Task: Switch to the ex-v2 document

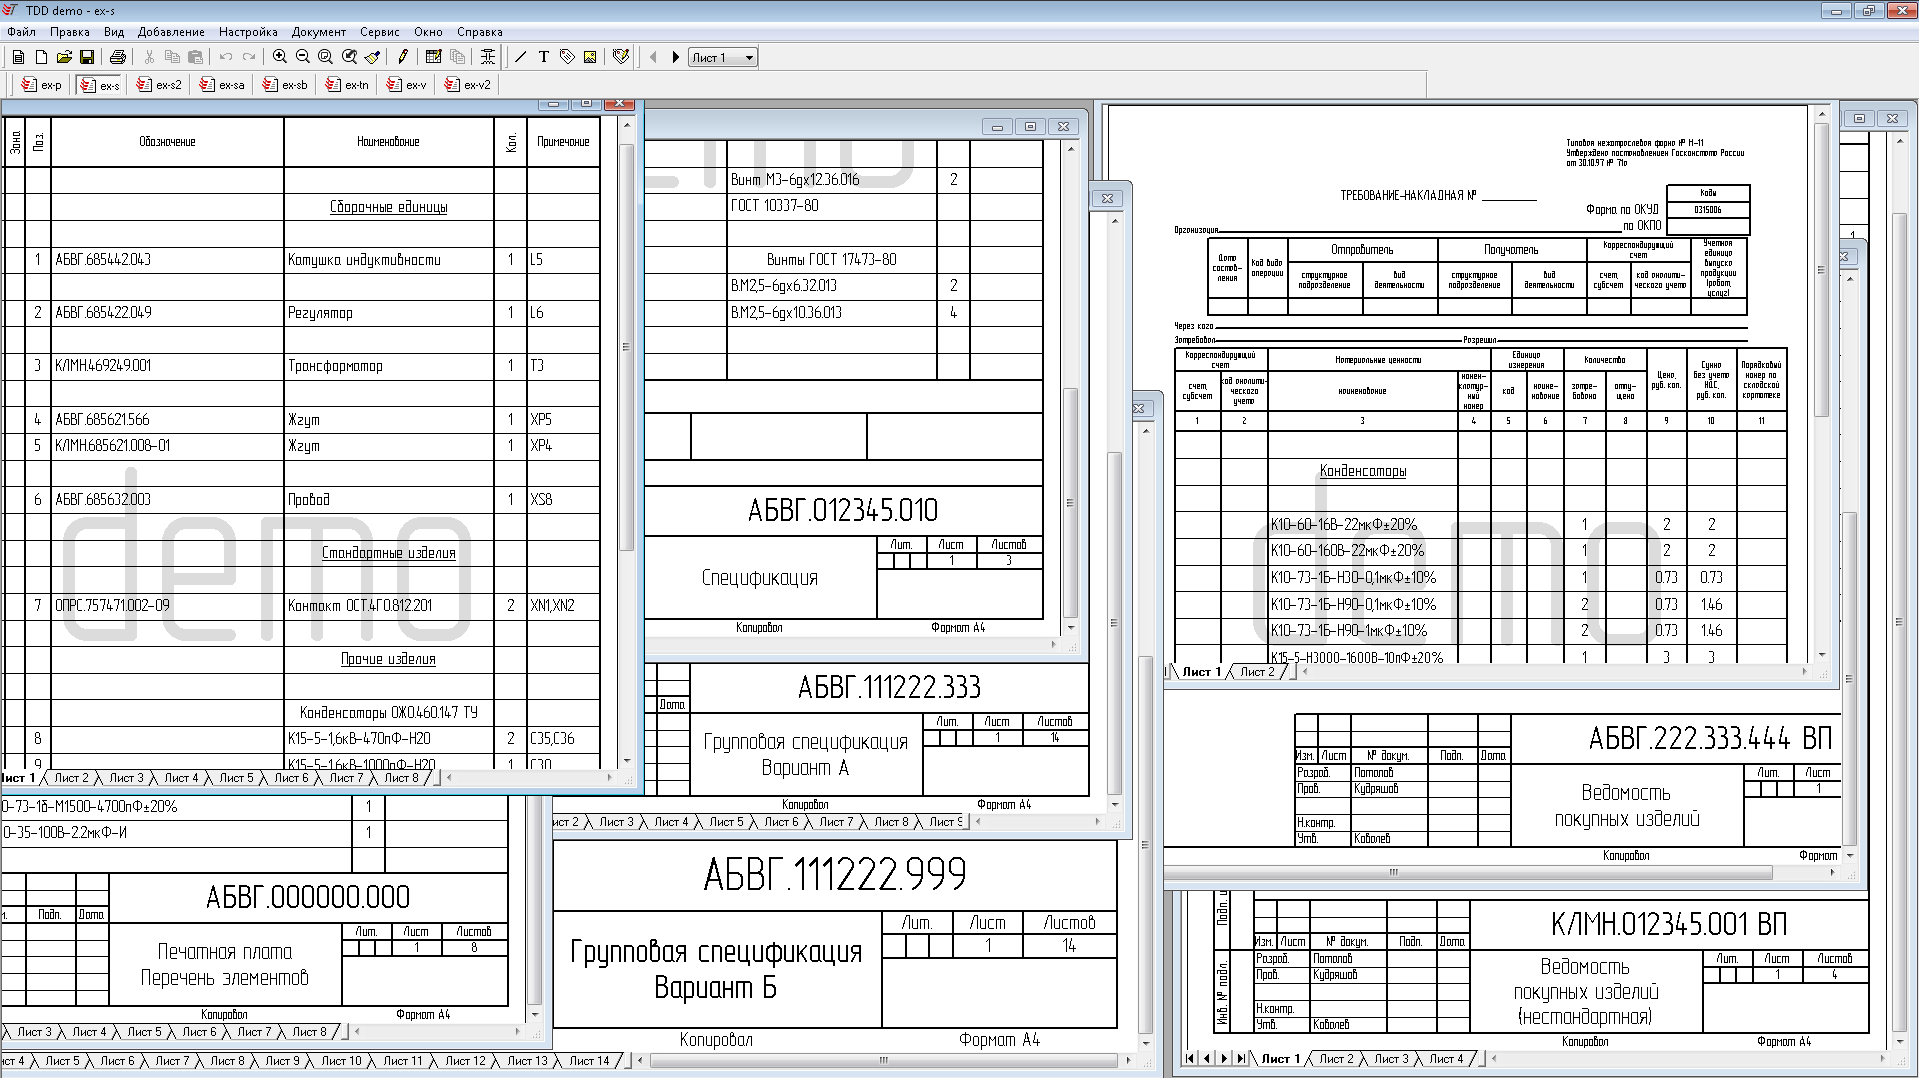Action: [468, 85]
